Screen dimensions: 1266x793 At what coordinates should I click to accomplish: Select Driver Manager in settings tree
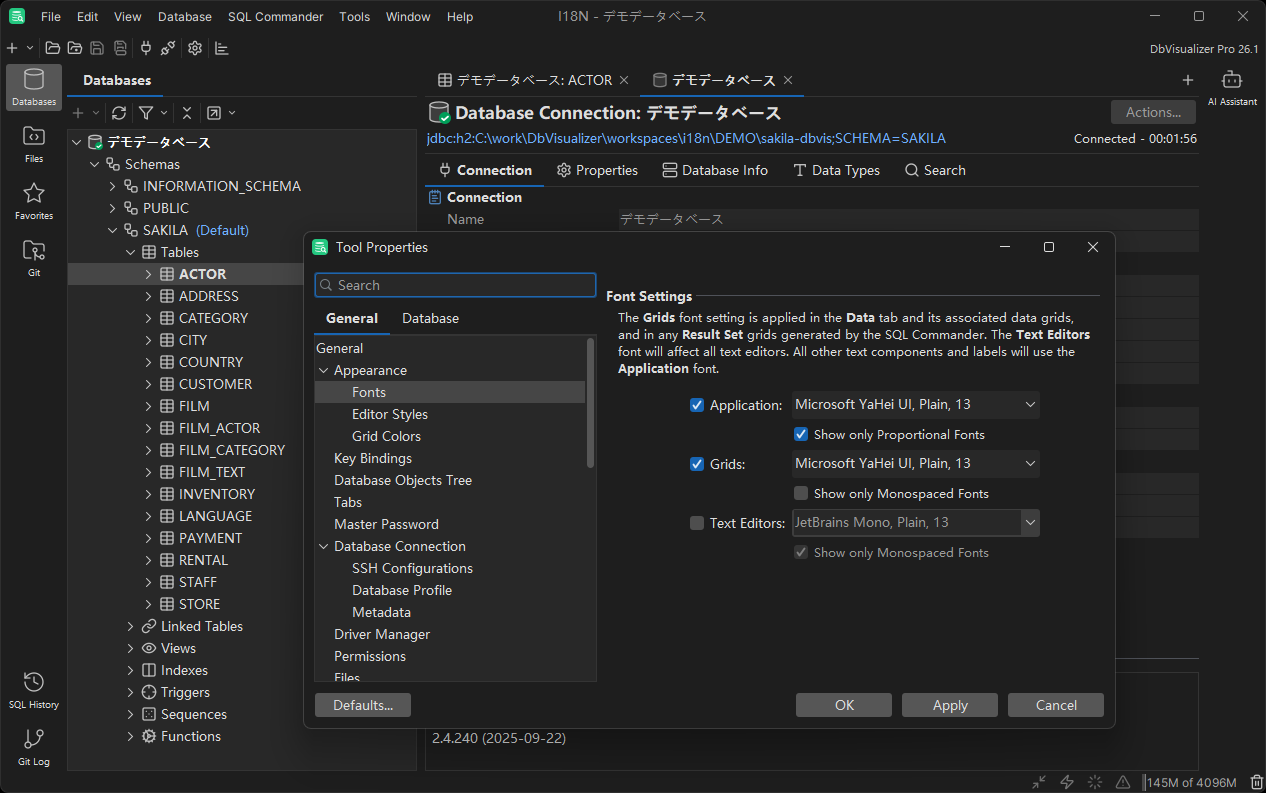tap(382, 634)
